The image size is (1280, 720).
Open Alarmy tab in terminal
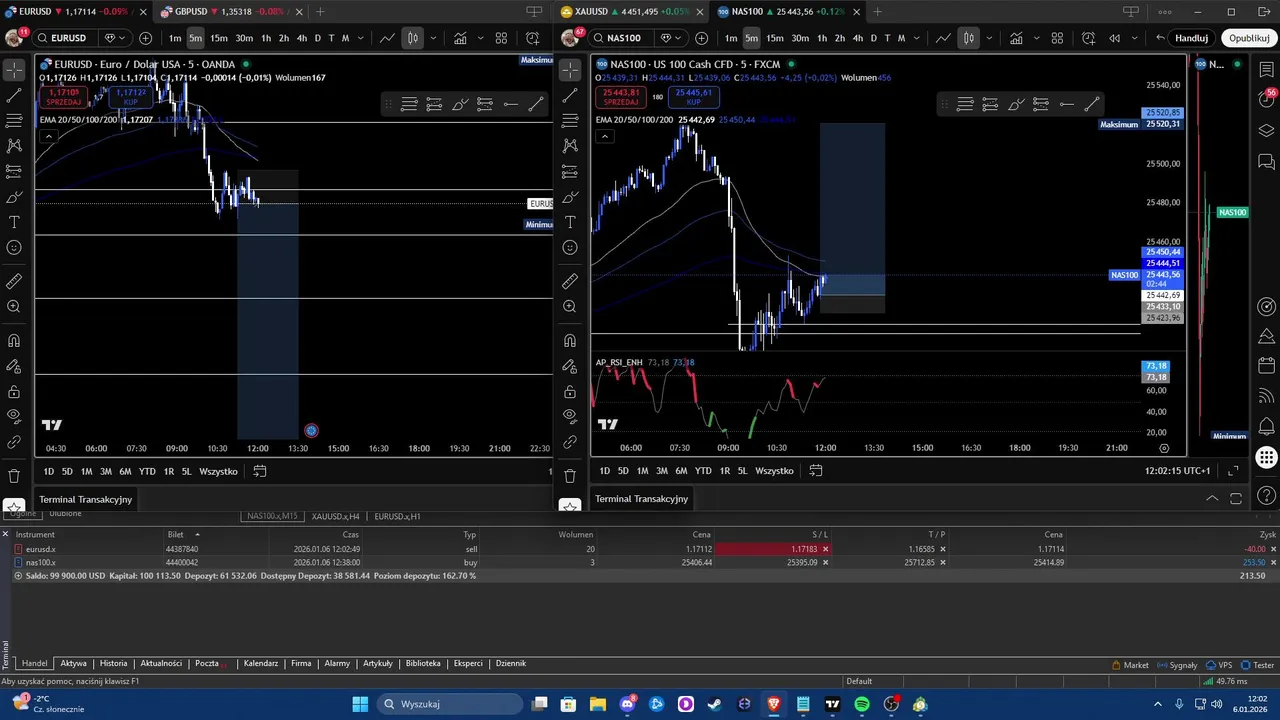tap(337, 663)
